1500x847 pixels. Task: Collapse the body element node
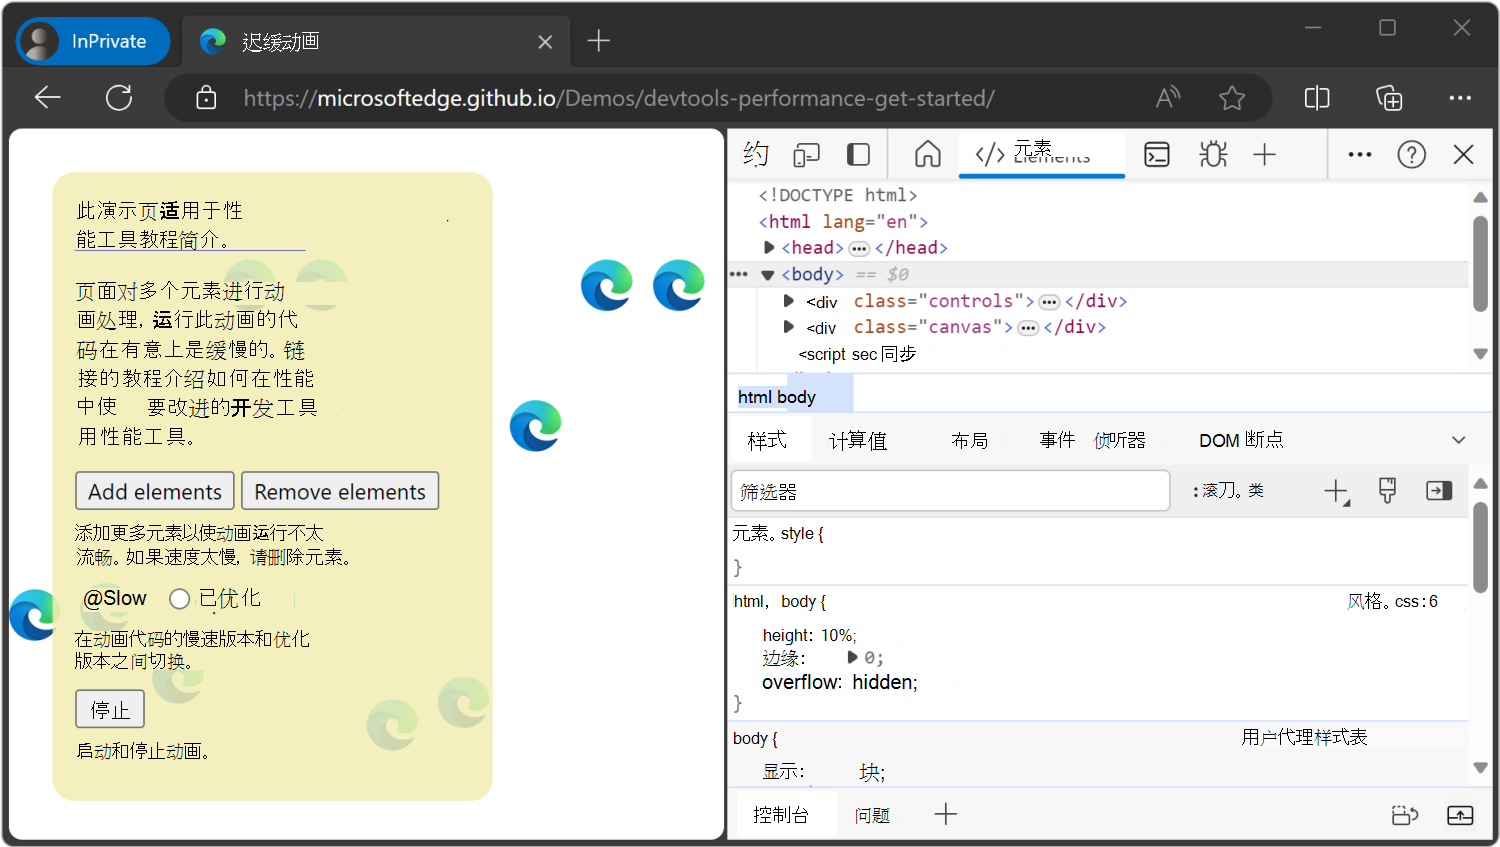click(768, 274)
